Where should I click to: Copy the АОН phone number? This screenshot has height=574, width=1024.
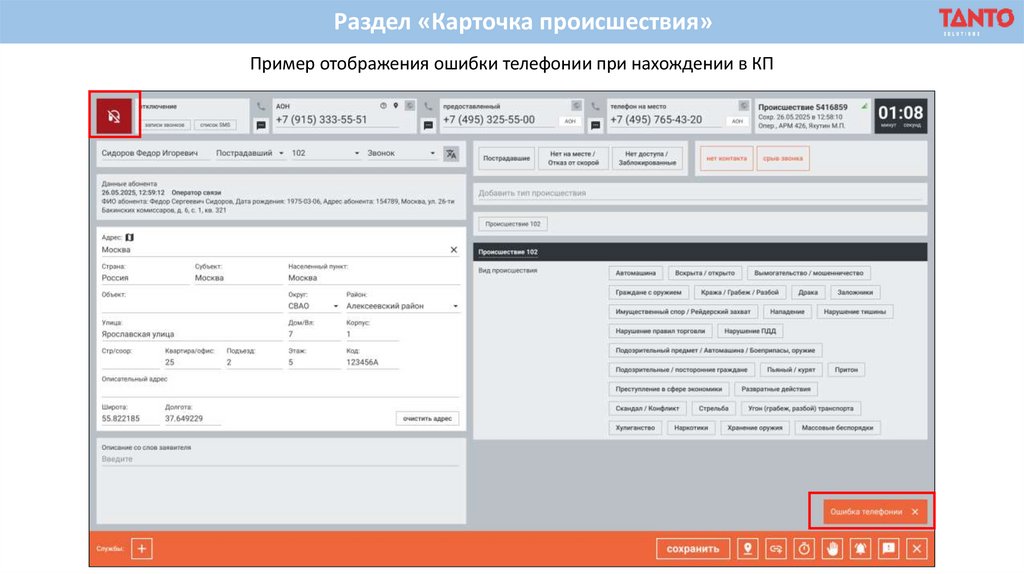tap(409, 106)
